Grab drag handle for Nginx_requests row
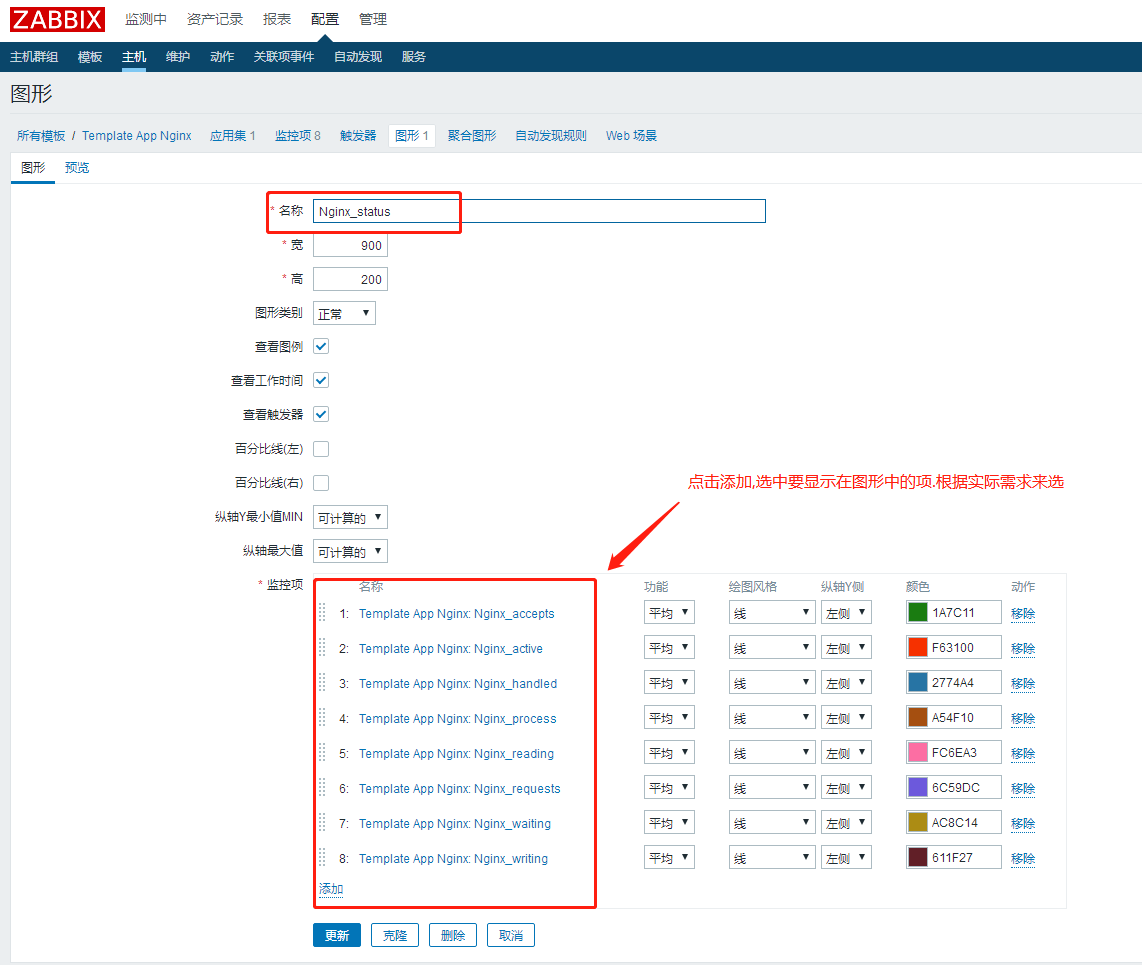This screenshot has height=965, width=1142. [x=322, y=787]
